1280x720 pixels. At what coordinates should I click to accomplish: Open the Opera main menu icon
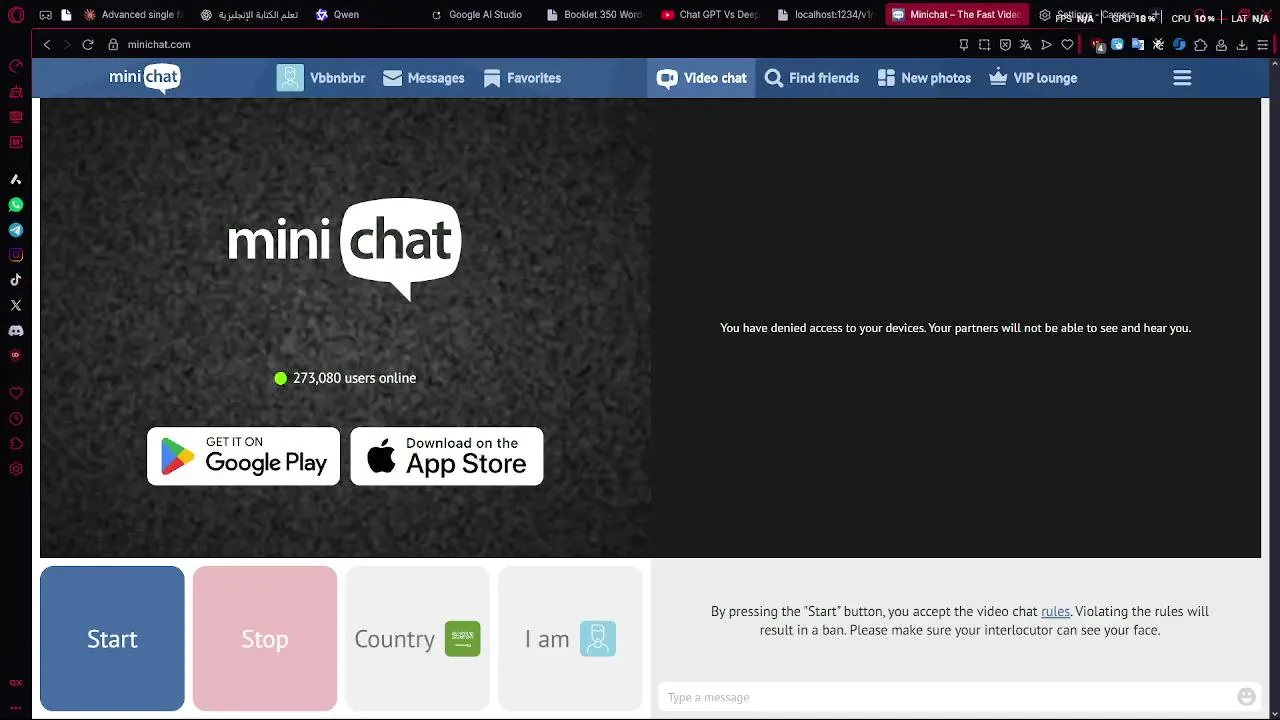tap(15, 15)
